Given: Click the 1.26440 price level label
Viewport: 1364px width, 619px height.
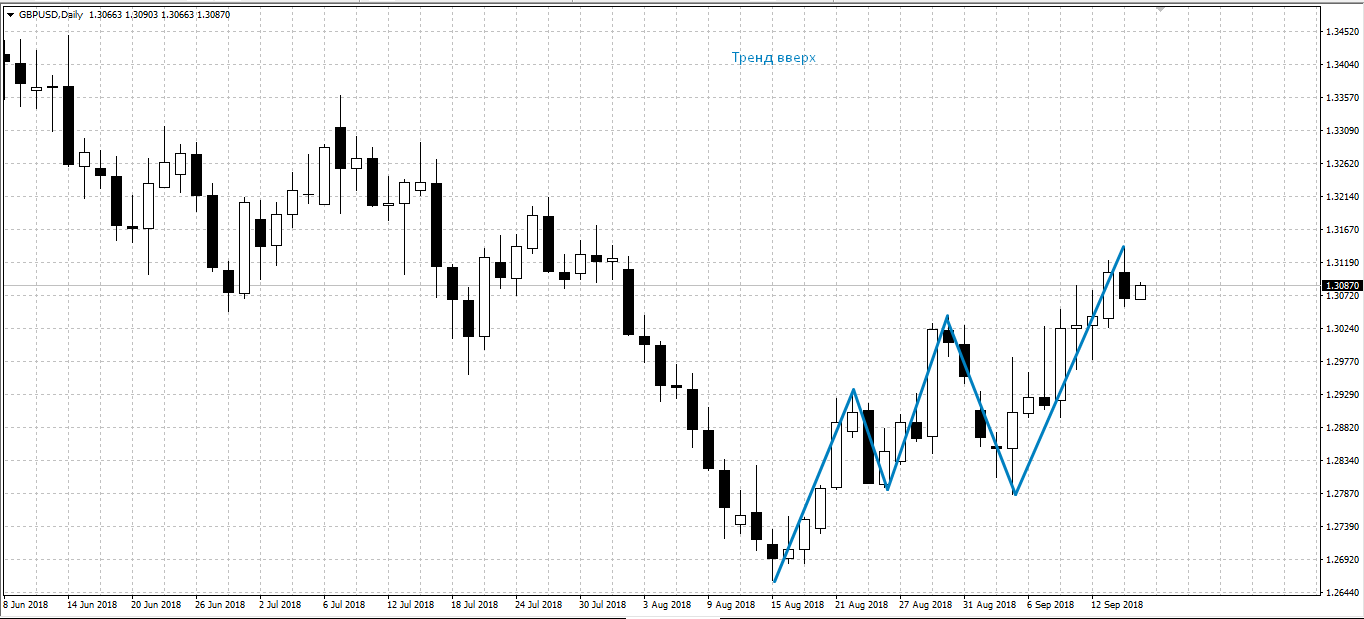Looking at the screenshot, I should [1342, 593].
